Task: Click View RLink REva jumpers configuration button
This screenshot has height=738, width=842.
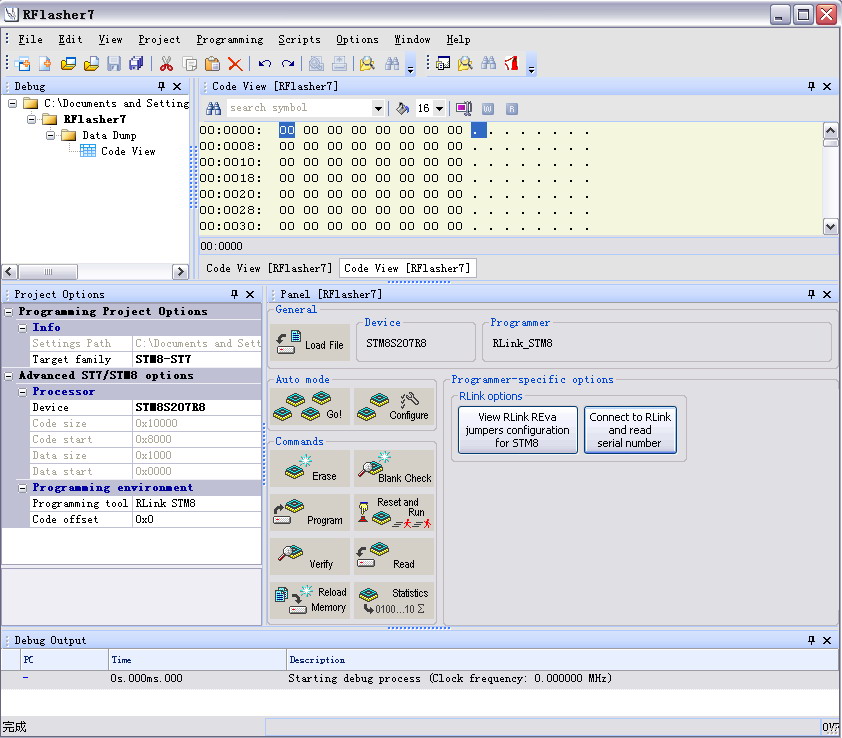Action: [518, 430]
